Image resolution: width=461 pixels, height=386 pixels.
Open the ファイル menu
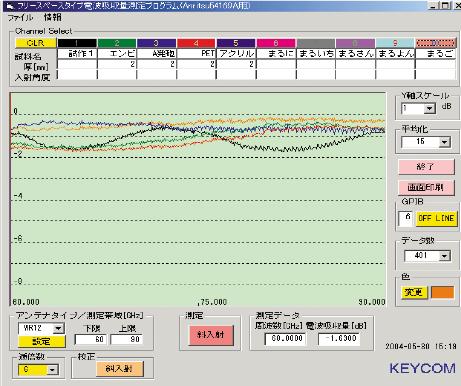point(21,17)
